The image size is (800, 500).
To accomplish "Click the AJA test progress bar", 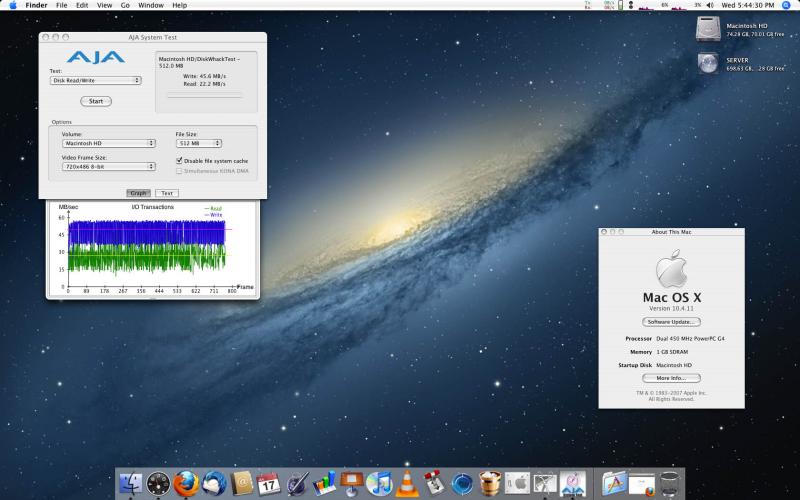I will point(205,95).
